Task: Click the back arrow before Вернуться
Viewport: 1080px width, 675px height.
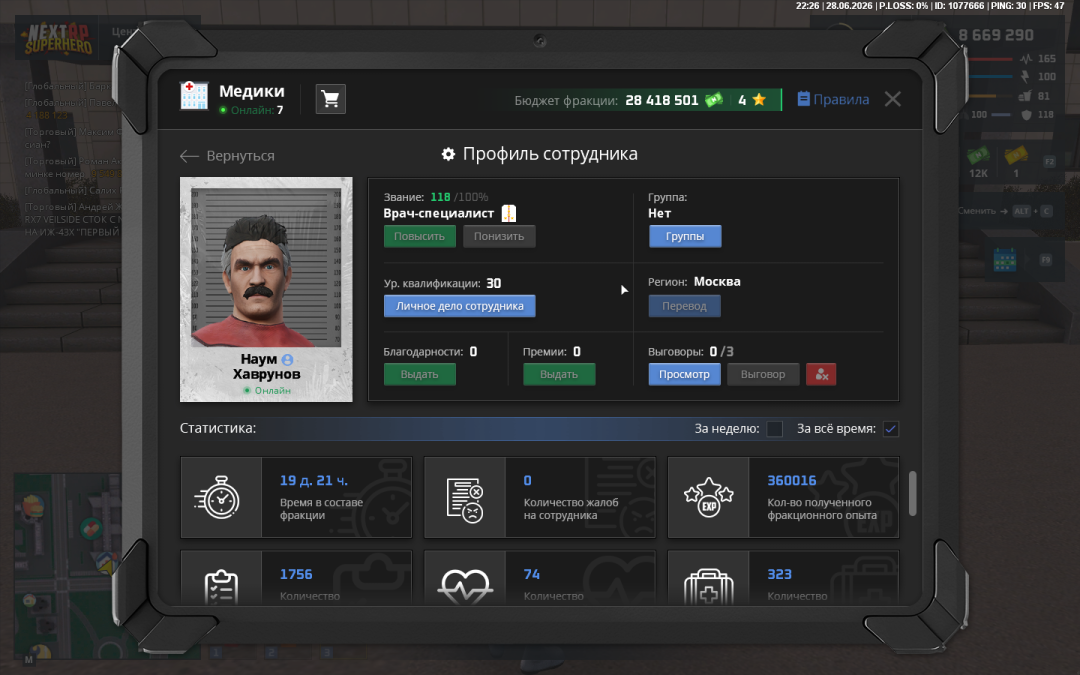Action: (x=189, y=156)
